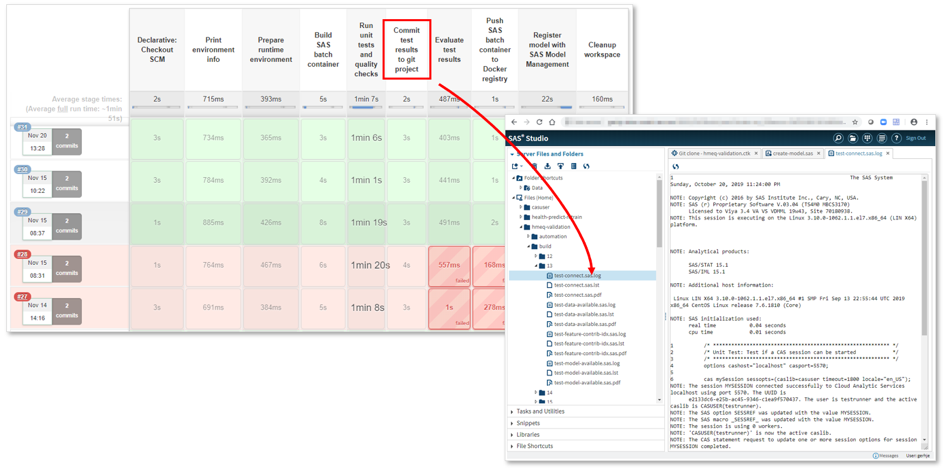
Task: Click the failed 557ms stage cell
Action: coord(449,266)
